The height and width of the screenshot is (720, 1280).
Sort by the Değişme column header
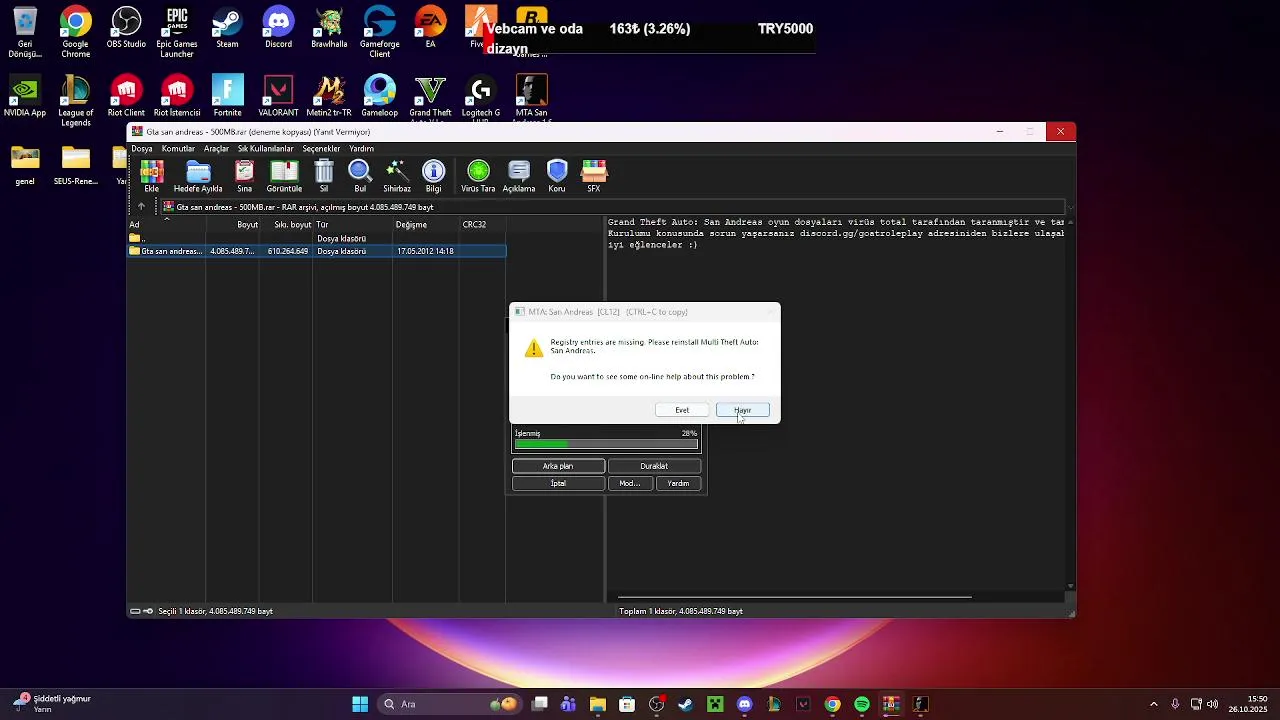(426, 225)
